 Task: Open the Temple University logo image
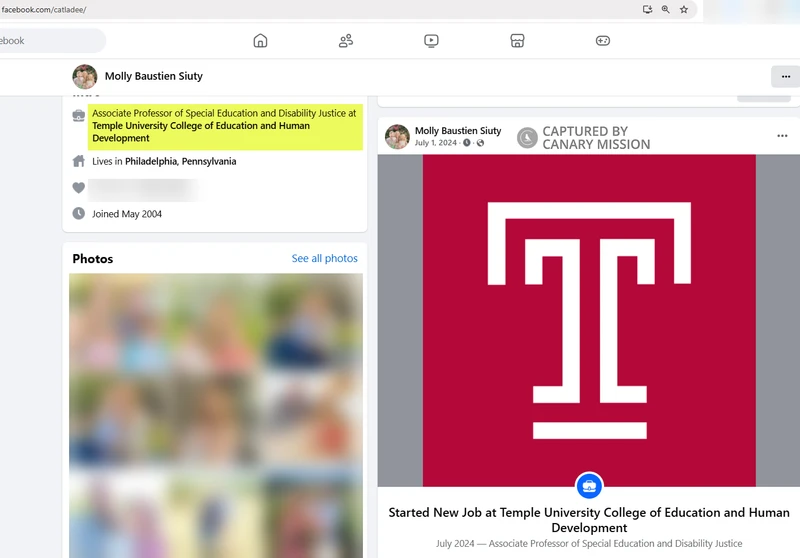click(589, 320)
